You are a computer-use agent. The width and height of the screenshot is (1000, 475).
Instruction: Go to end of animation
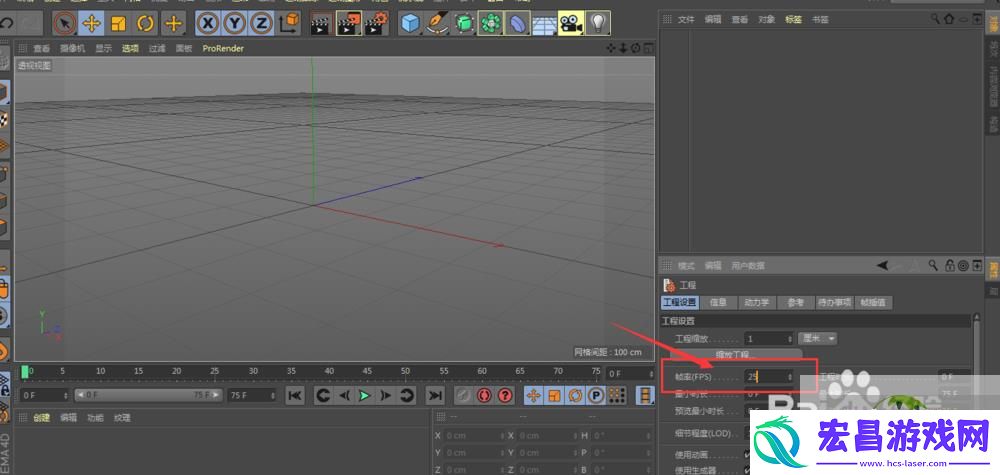click(435, 396)
